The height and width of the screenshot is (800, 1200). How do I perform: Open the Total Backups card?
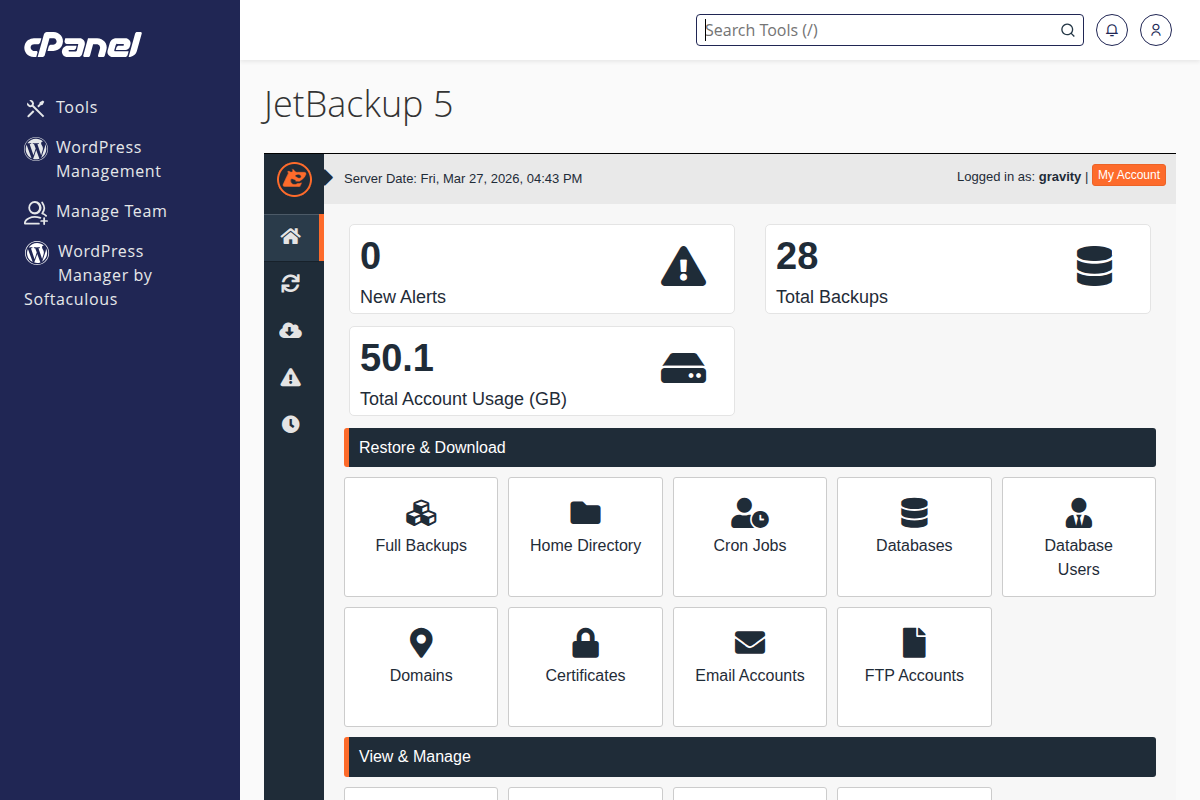pyautogui.click(x=958, y=269)
